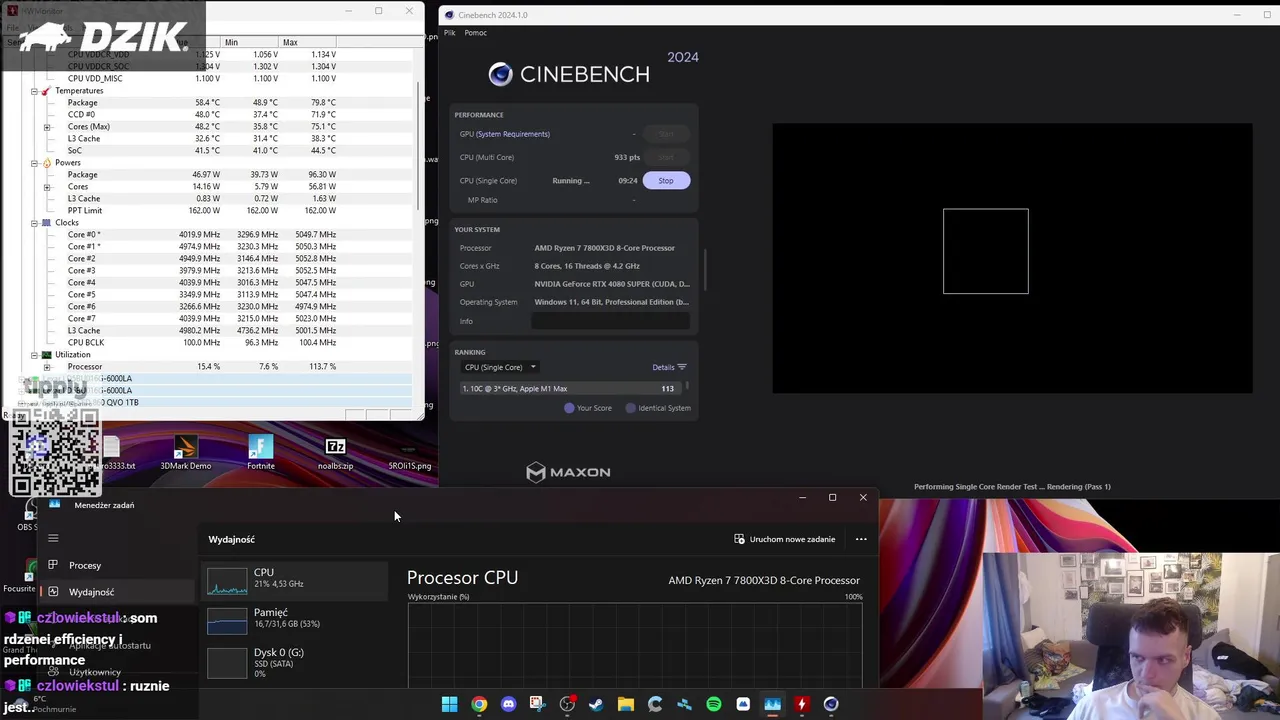Image resolution: width=1280 pixels, height=720 pixels.
Task: Open the System Requirements link
Action: coord(512,134)
